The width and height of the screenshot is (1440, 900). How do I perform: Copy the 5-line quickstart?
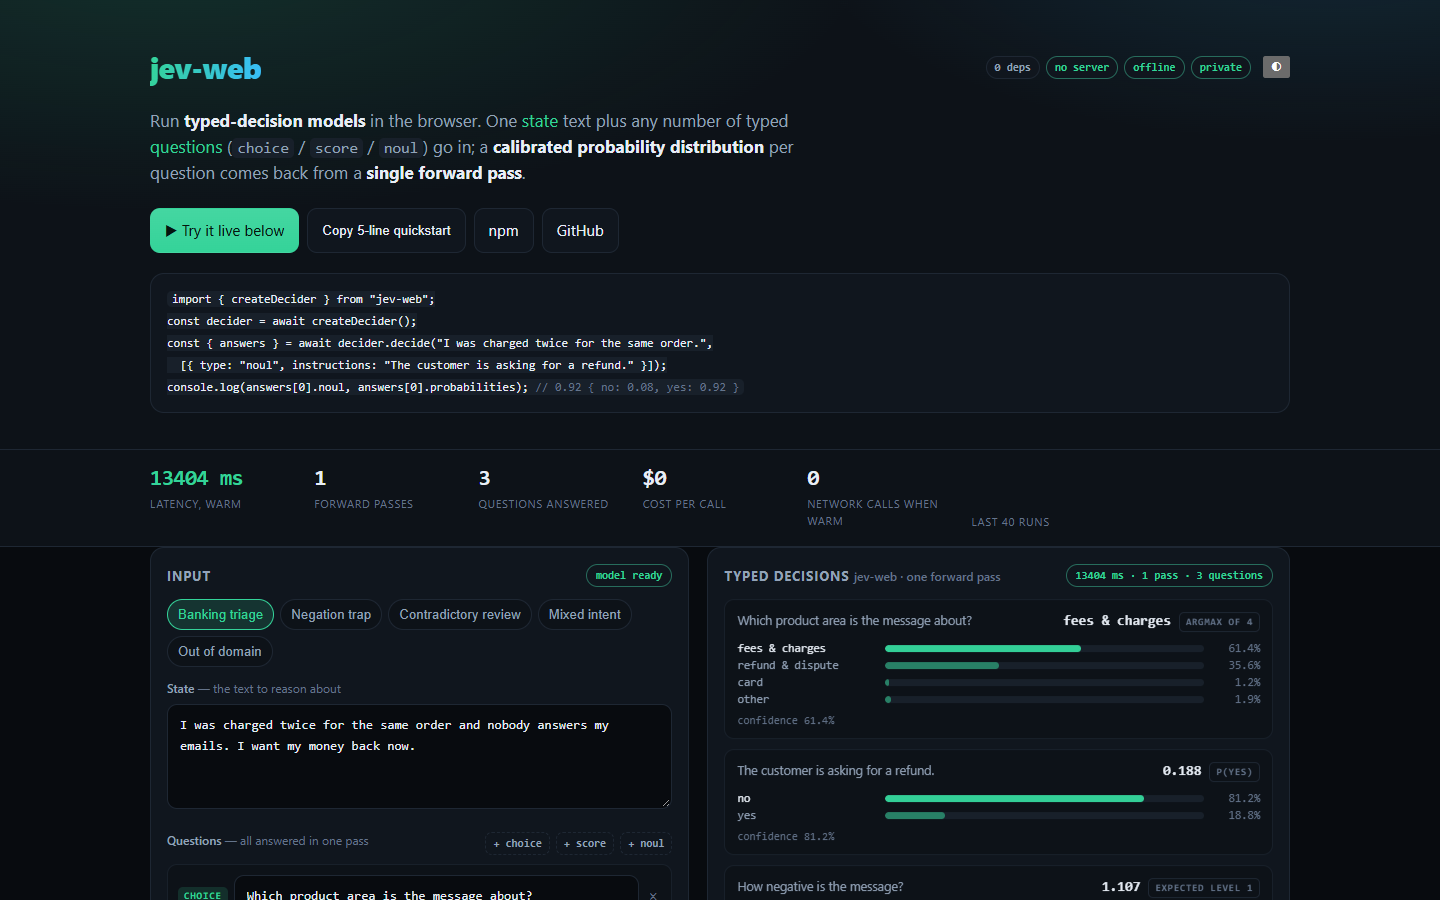pos(386,231)
